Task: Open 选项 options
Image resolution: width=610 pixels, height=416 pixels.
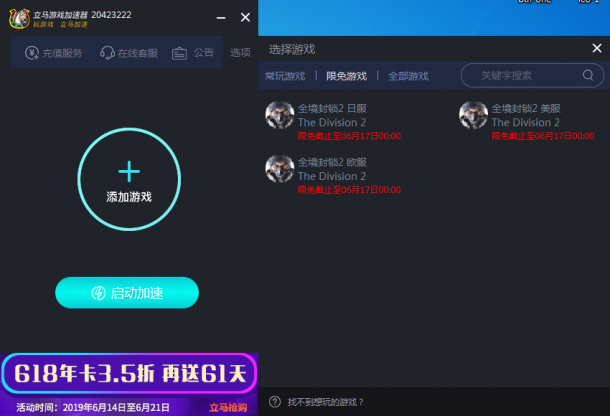Action: pos(240,53)
